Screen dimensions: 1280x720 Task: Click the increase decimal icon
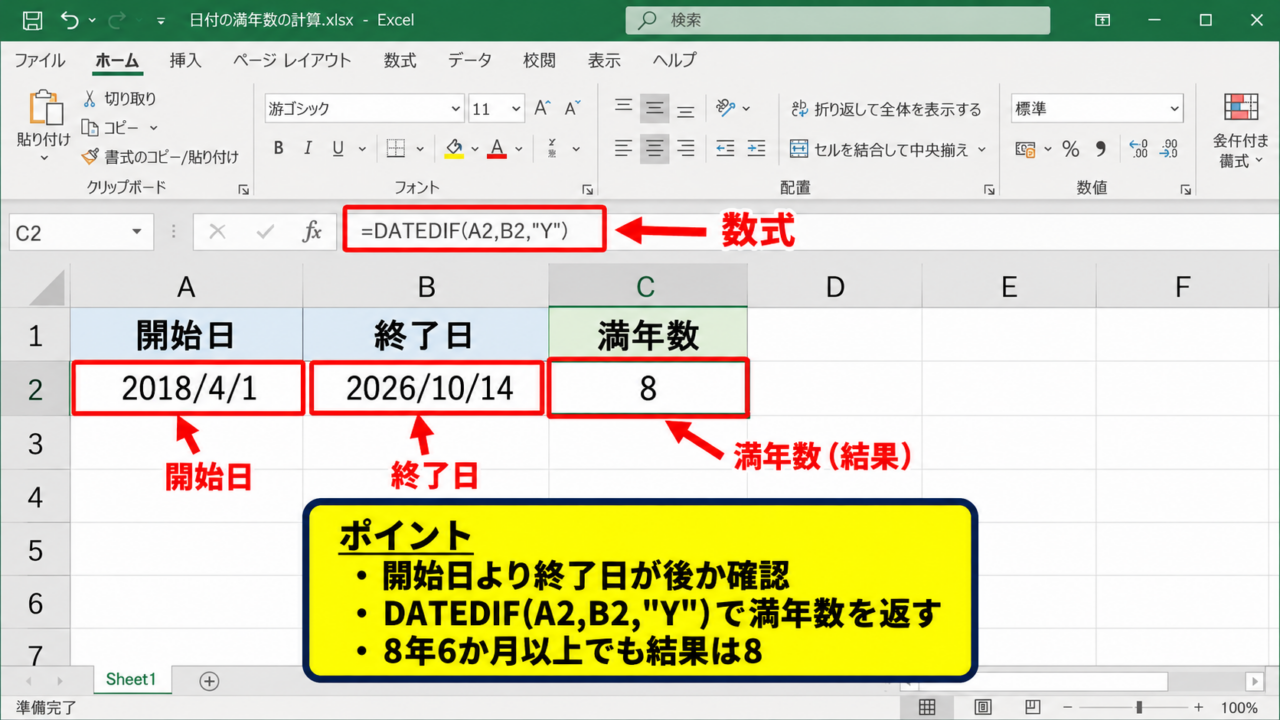tap(1139, 149)
